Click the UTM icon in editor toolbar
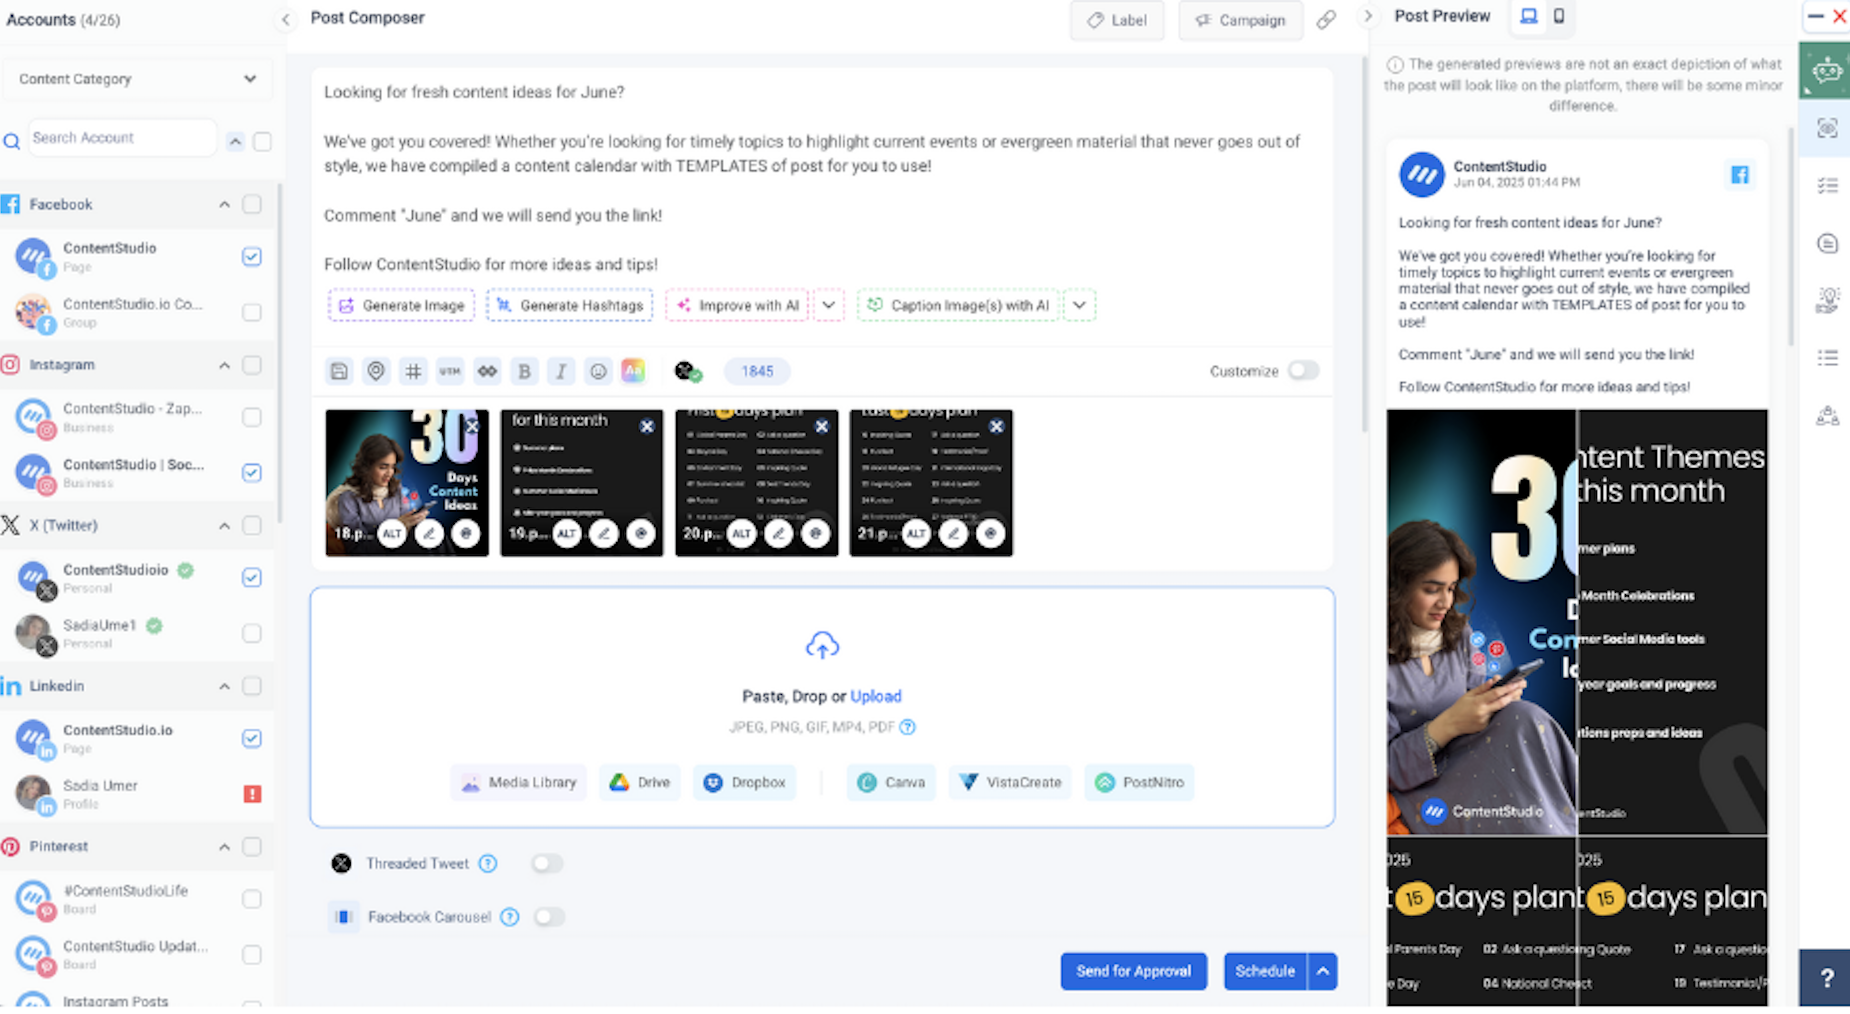This screenshot has height=1014, width=1850. [x=450, y=371]
